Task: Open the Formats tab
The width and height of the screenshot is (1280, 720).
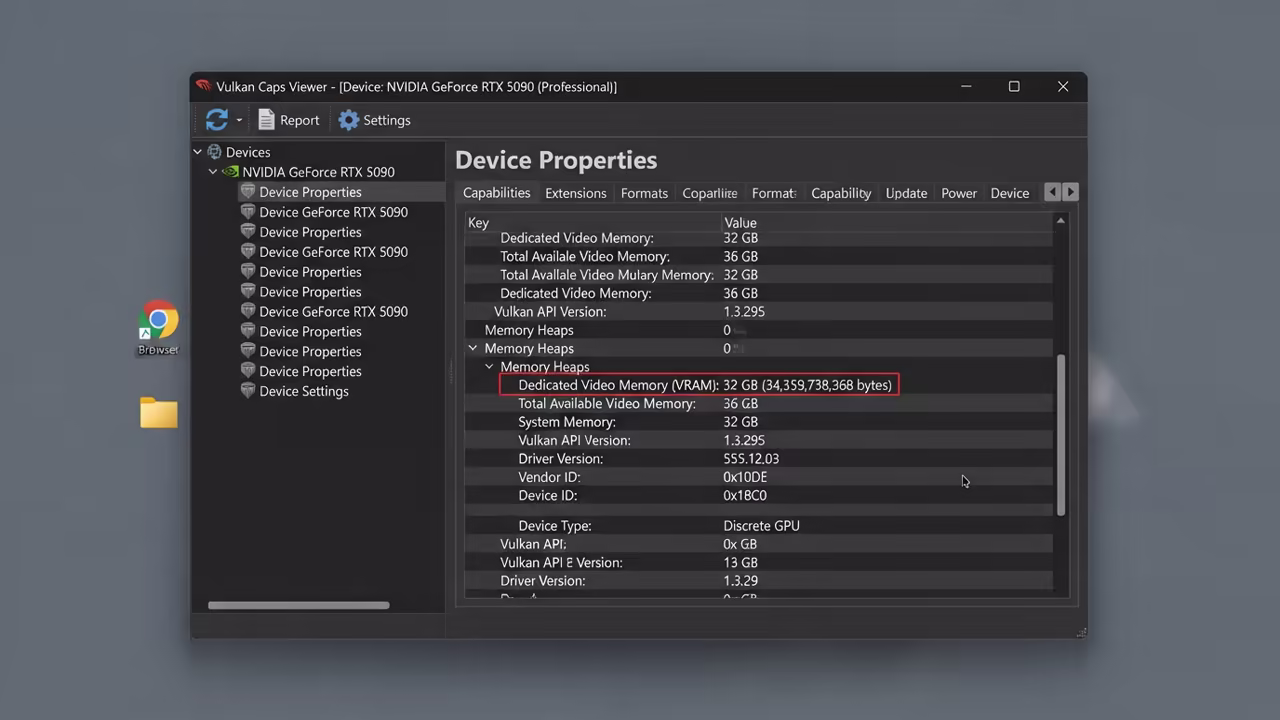Action: pos(644,193)
